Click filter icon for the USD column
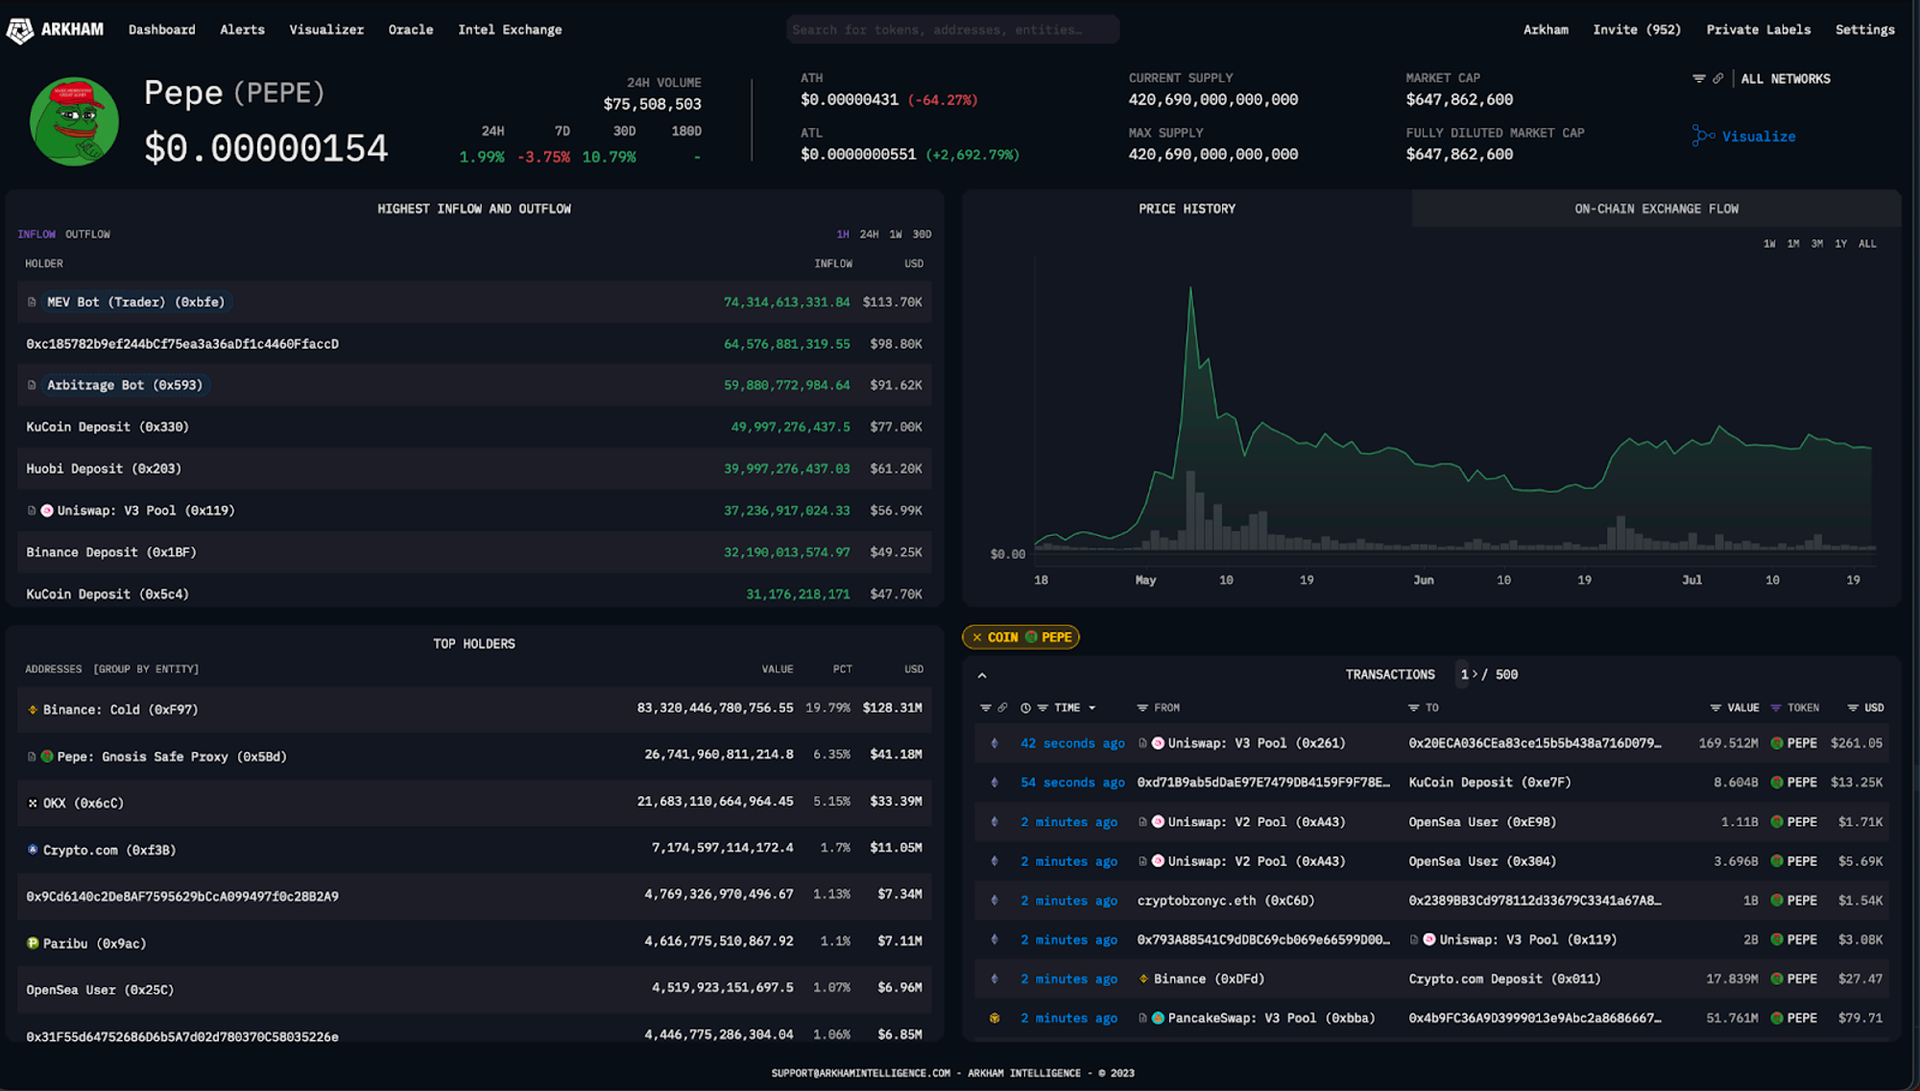The width and height of the screenshot is (1920, 1091). click(1853, 708)
